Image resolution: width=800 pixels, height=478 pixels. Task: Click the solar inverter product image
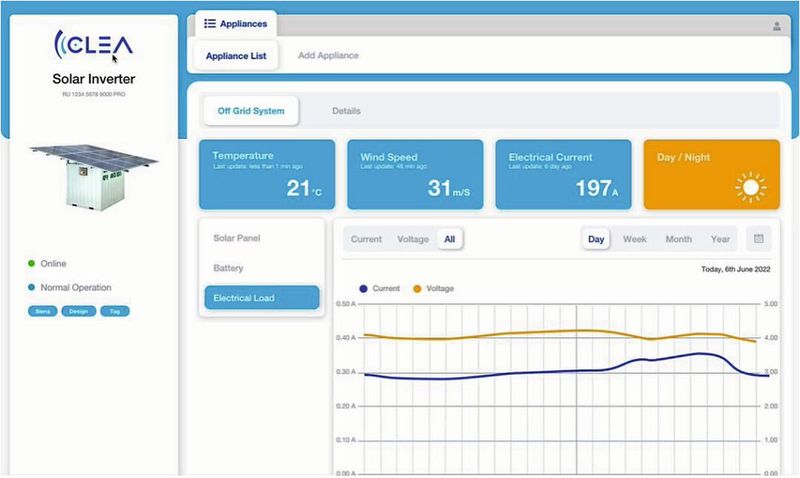coord(94,177)
